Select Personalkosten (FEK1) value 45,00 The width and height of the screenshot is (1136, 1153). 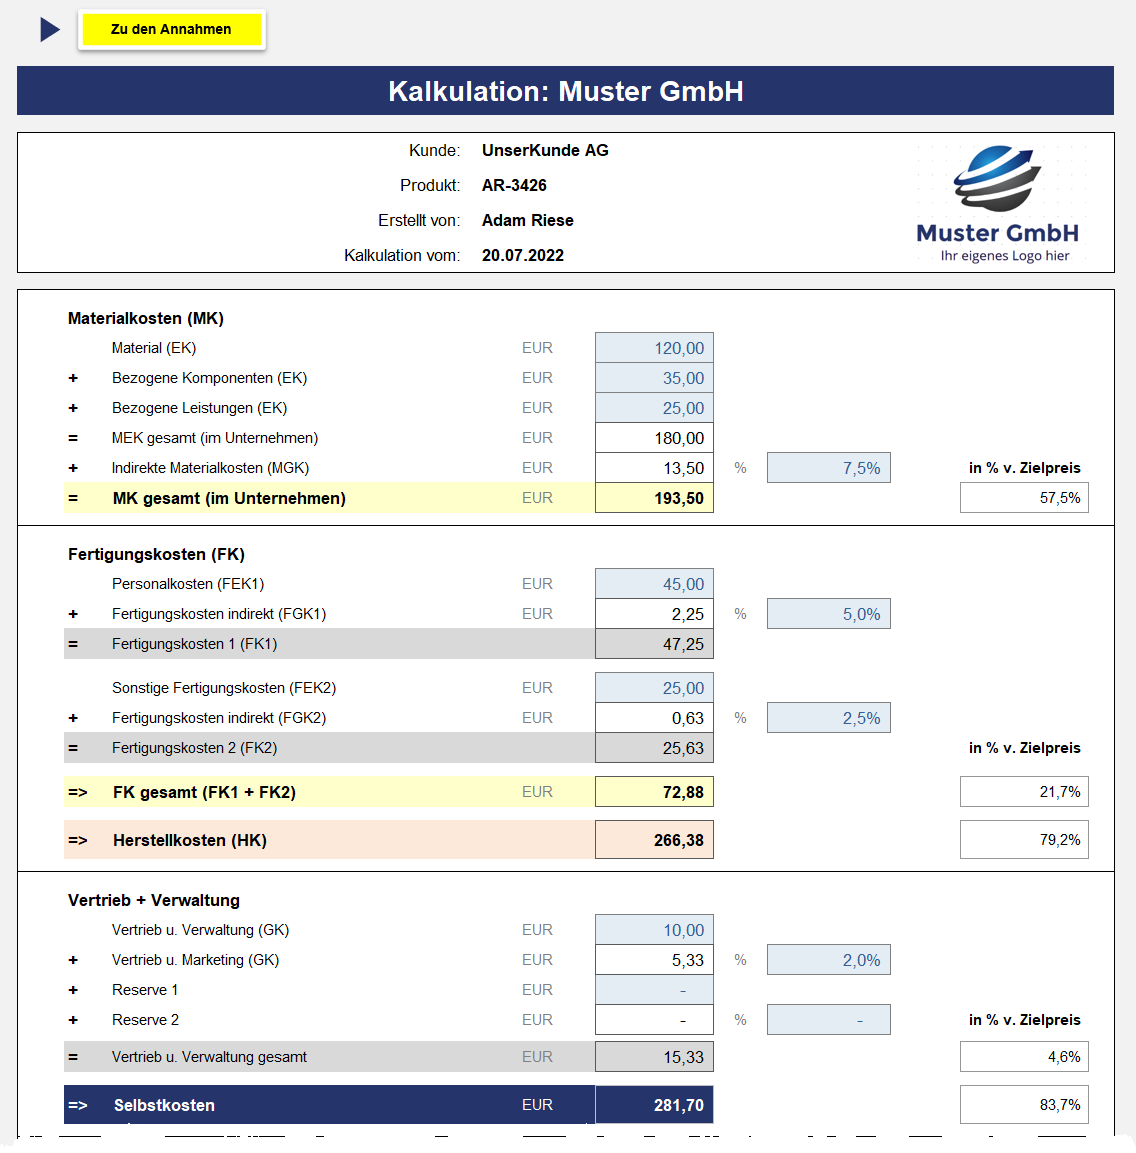(654, 584)
